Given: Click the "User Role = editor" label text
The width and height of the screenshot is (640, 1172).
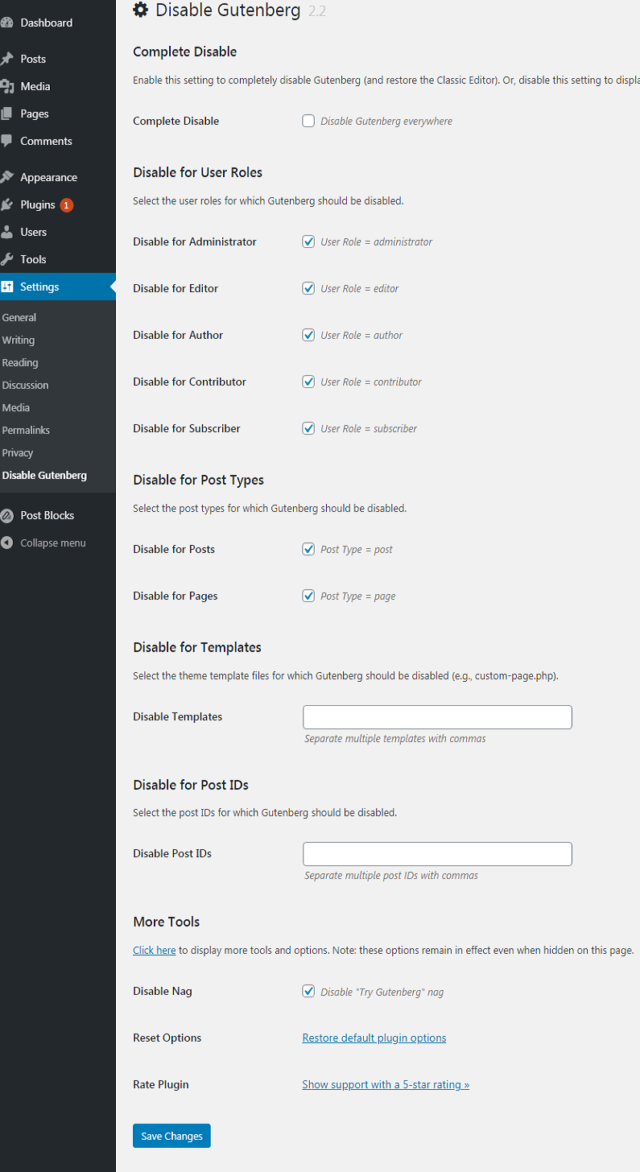Looking at the screenshot, I should click(x=360, y=288).
